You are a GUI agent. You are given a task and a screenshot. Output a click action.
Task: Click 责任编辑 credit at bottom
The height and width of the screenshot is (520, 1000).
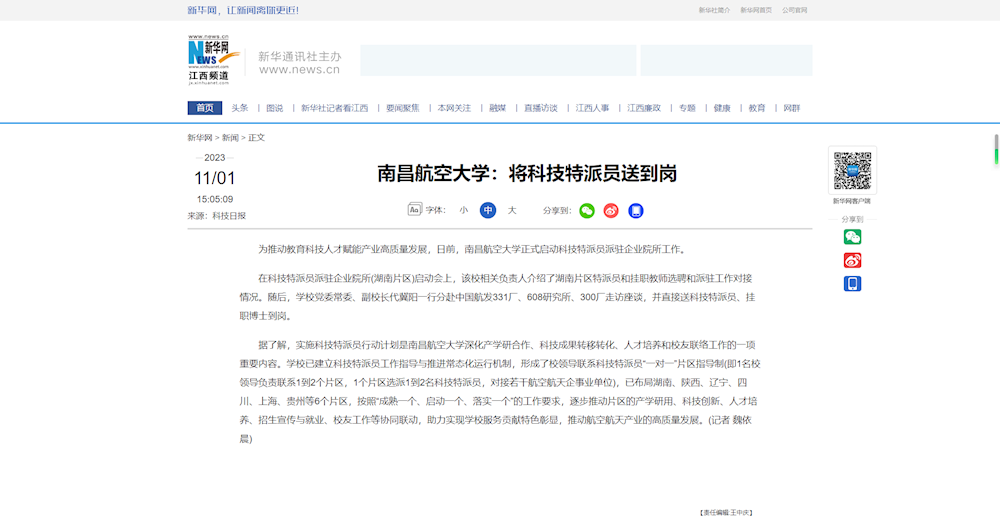(x=726, y=512)
